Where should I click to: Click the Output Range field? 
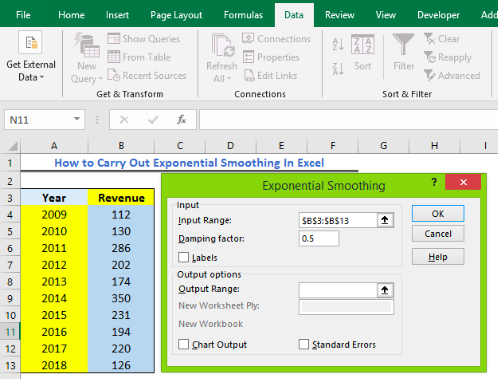pos(338,290)
